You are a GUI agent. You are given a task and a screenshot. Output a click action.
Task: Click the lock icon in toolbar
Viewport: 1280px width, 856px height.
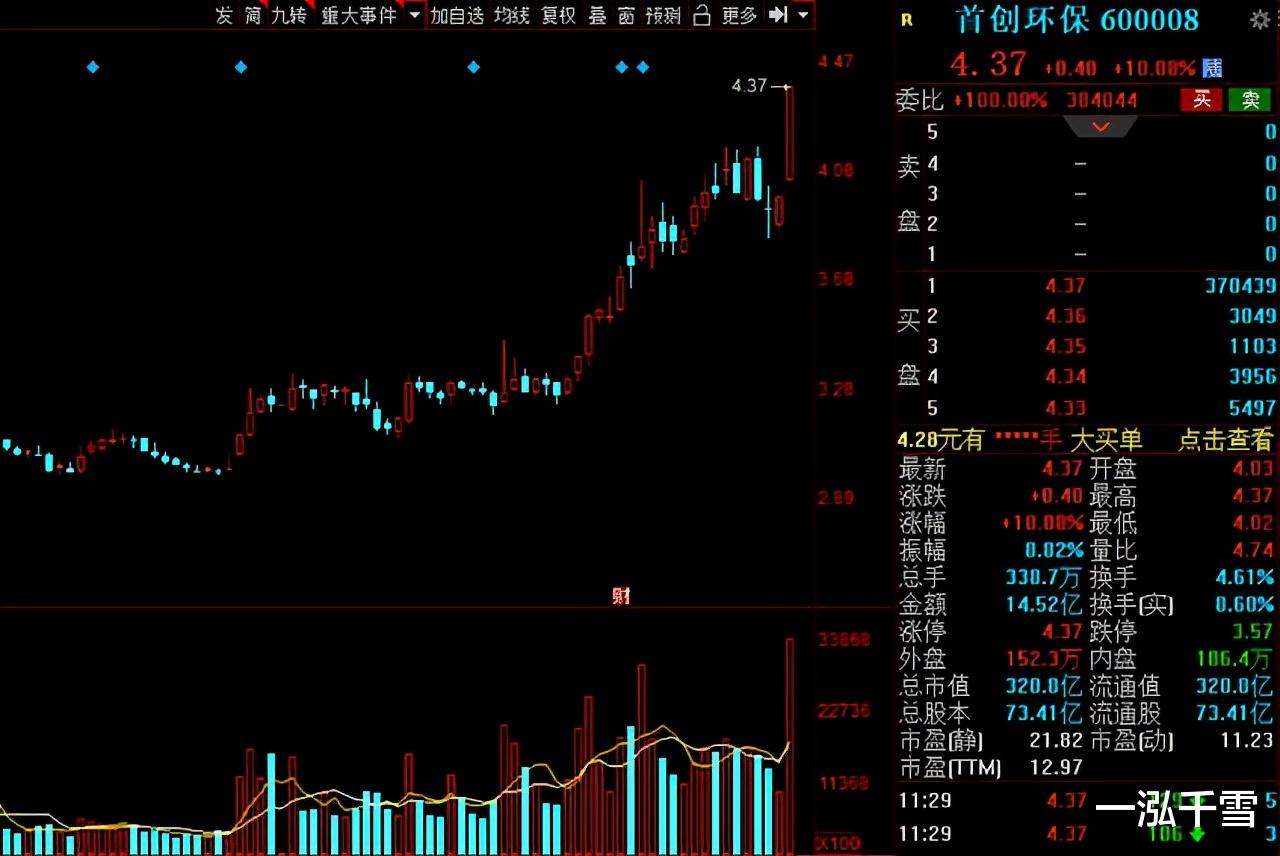click(x=702, y=15)
